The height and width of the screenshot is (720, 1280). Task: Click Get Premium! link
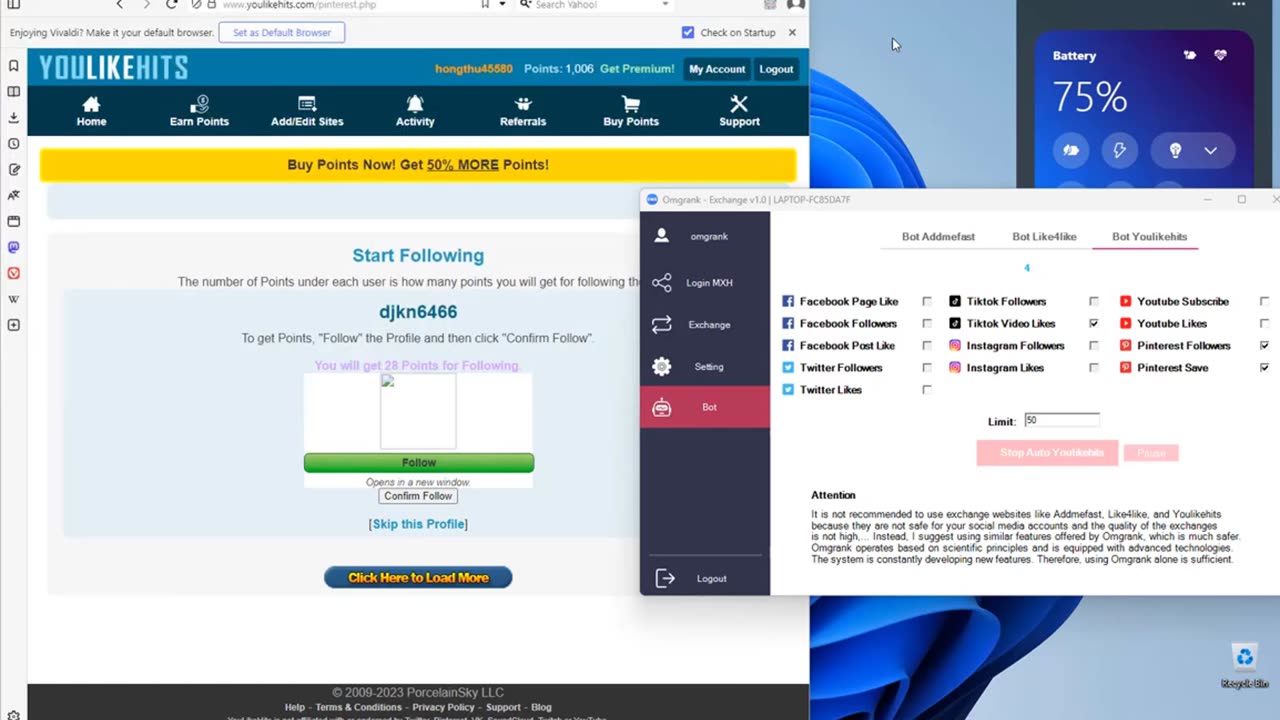tap(637, 69)
